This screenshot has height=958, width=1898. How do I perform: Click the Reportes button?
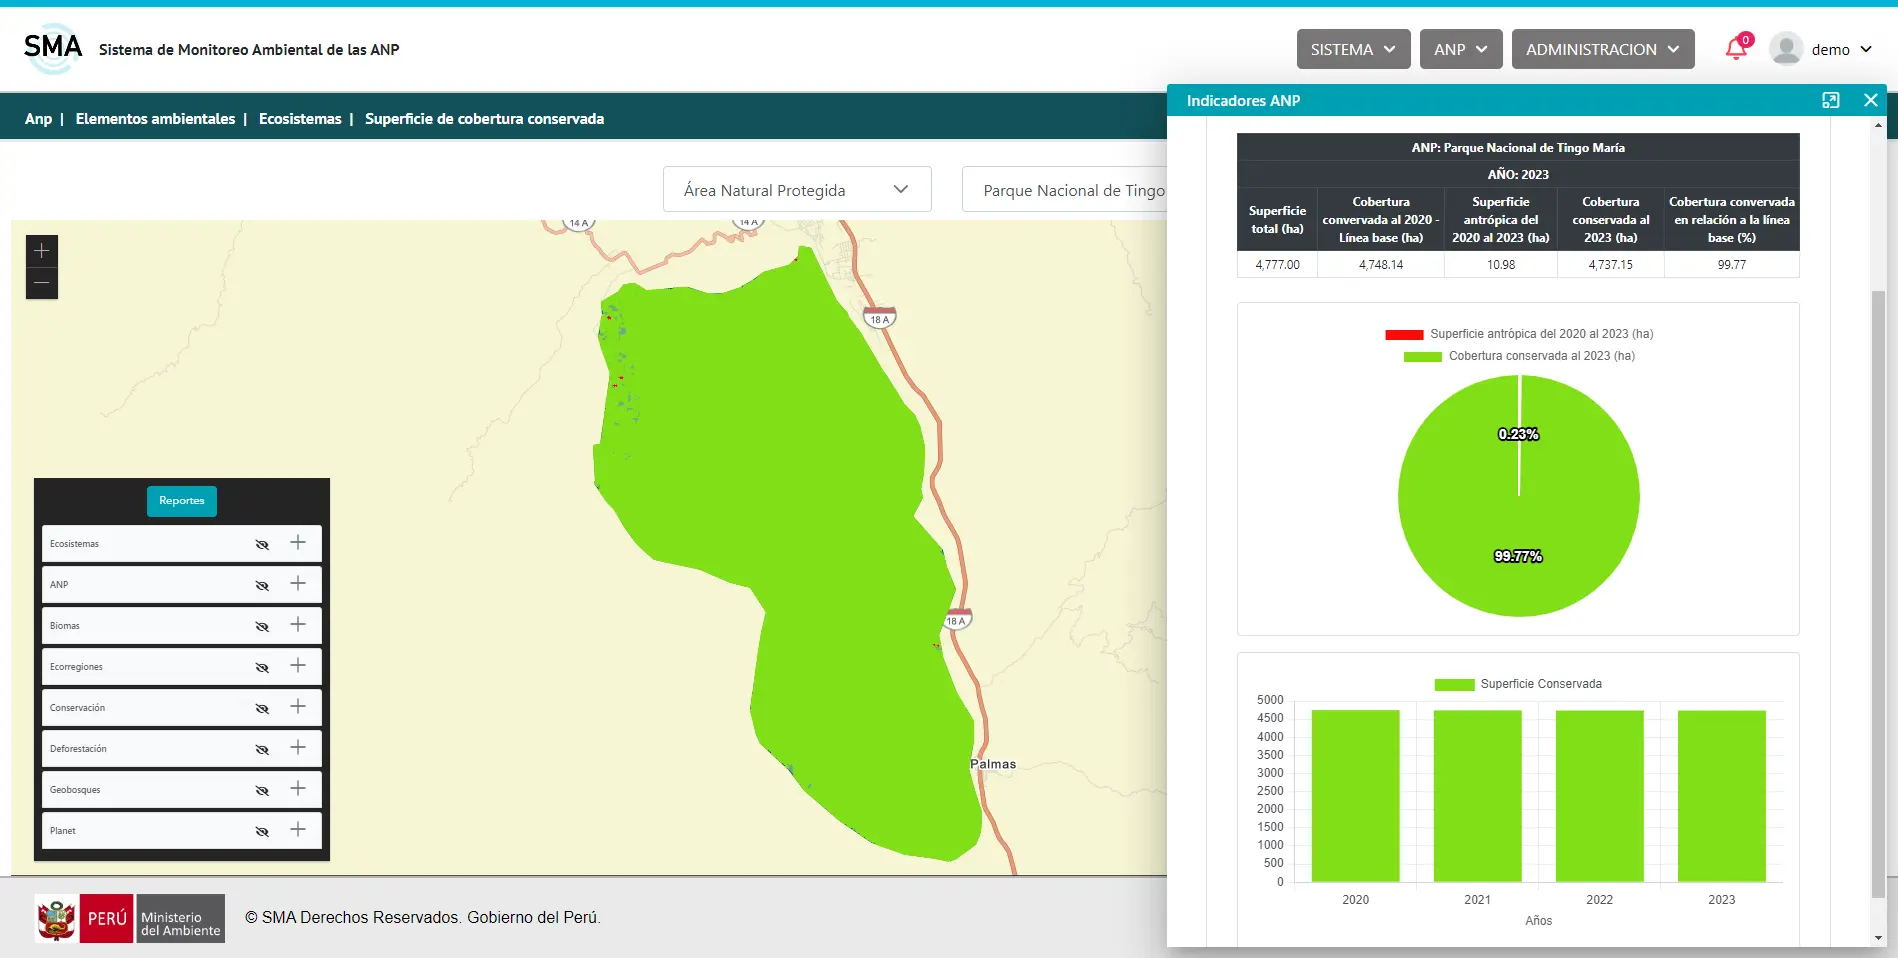pyautogui.click(x=182, y=500)
